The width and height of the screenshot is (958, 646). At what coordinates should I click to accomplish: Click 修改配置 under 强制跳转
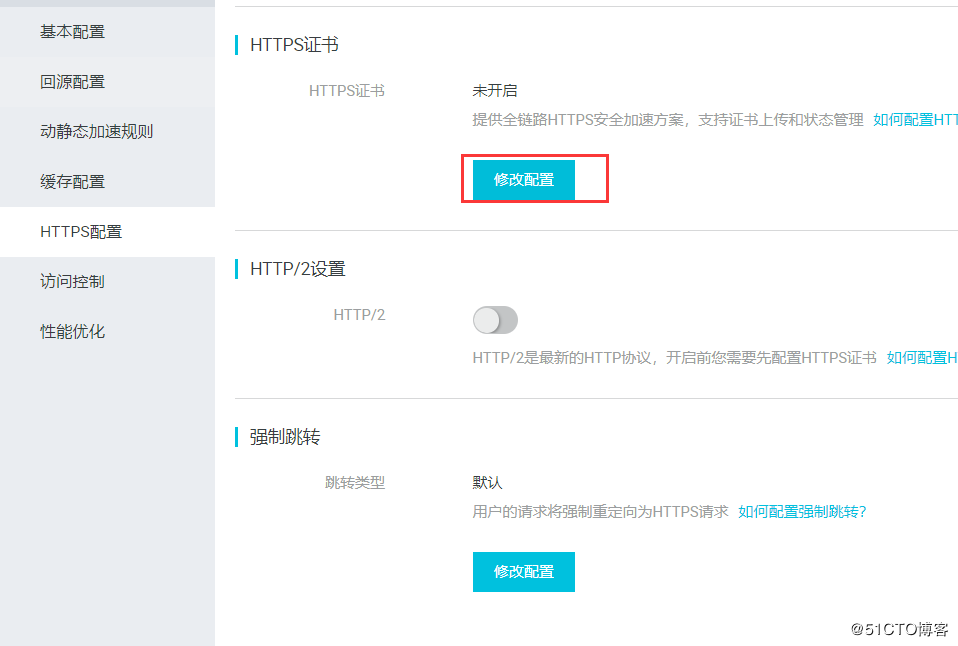click(523, 572)
